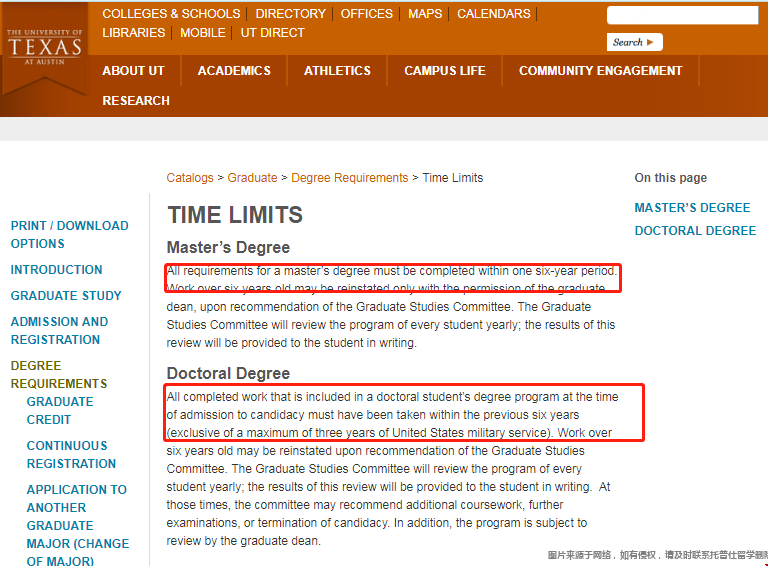Open Calendars from the top bar

pyautogui.click(x=494, y=14)
